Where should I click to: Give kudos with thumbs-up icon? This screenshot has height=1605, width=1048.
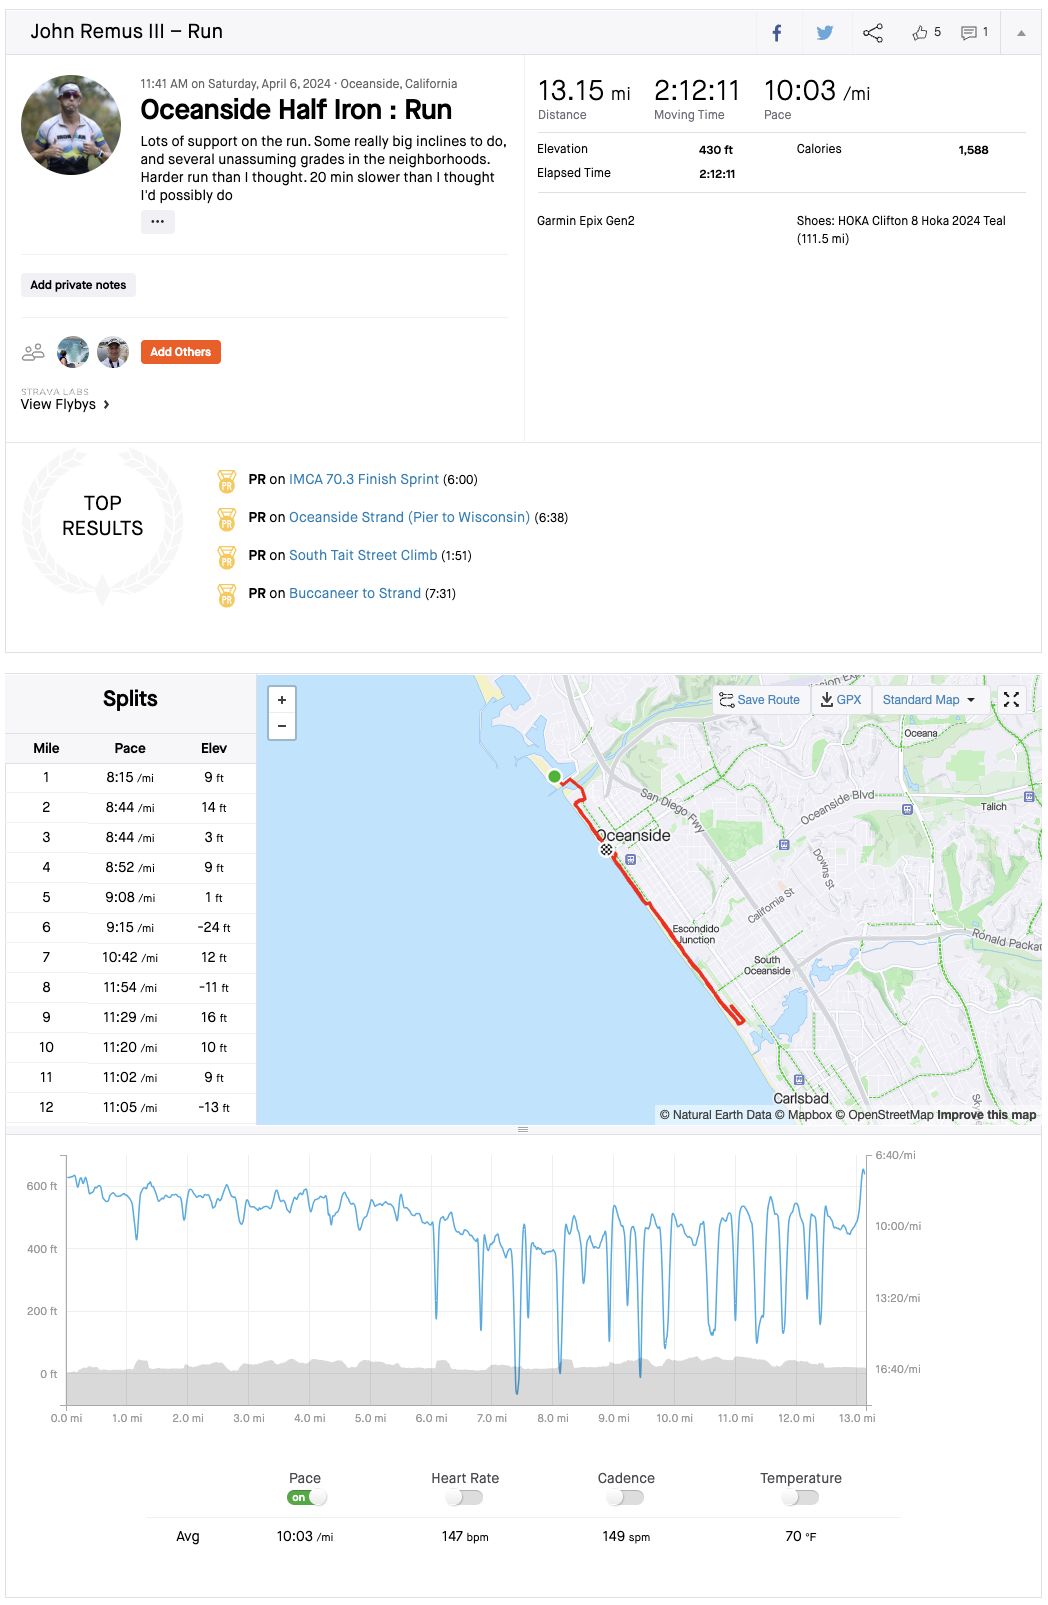coord(921,33)
